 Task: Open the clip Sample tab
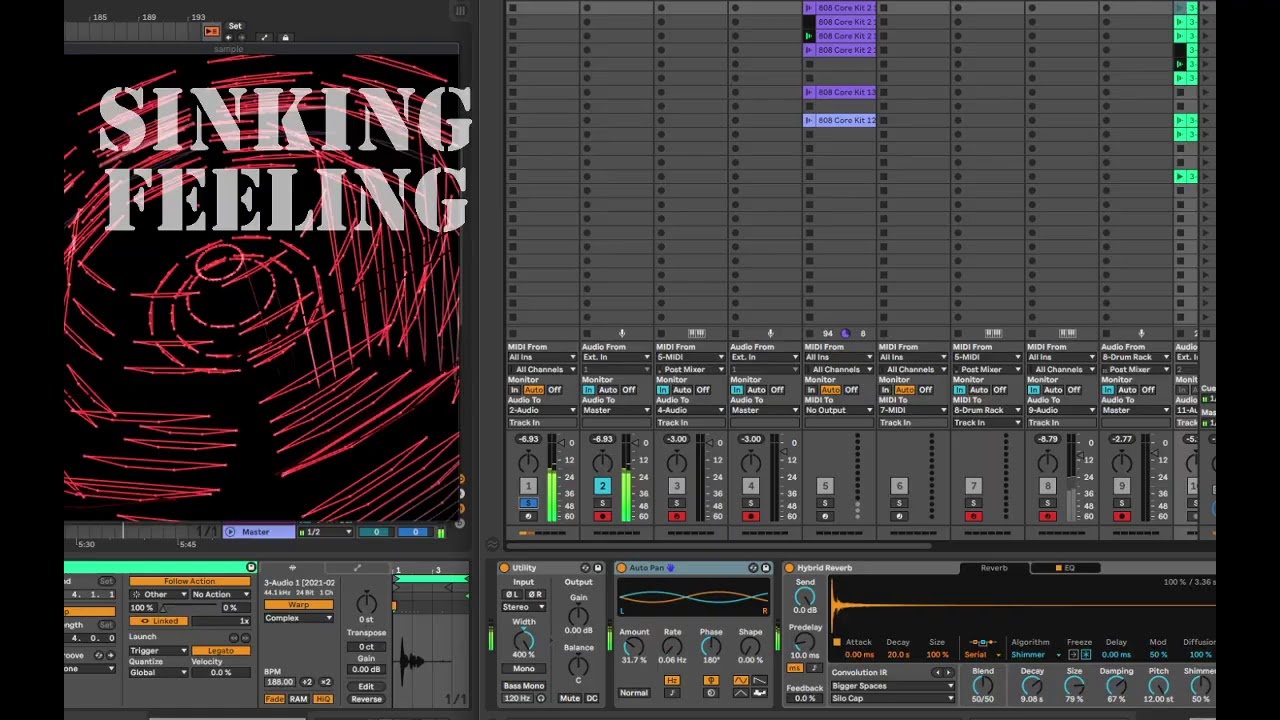(292, 568)
